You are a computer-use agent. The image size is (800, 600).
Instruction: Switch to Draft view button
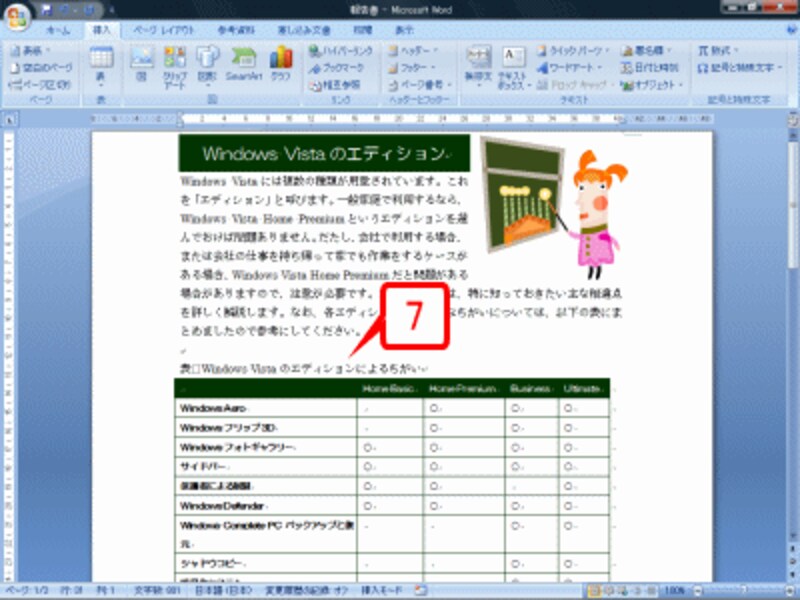[x=652, y=591]
